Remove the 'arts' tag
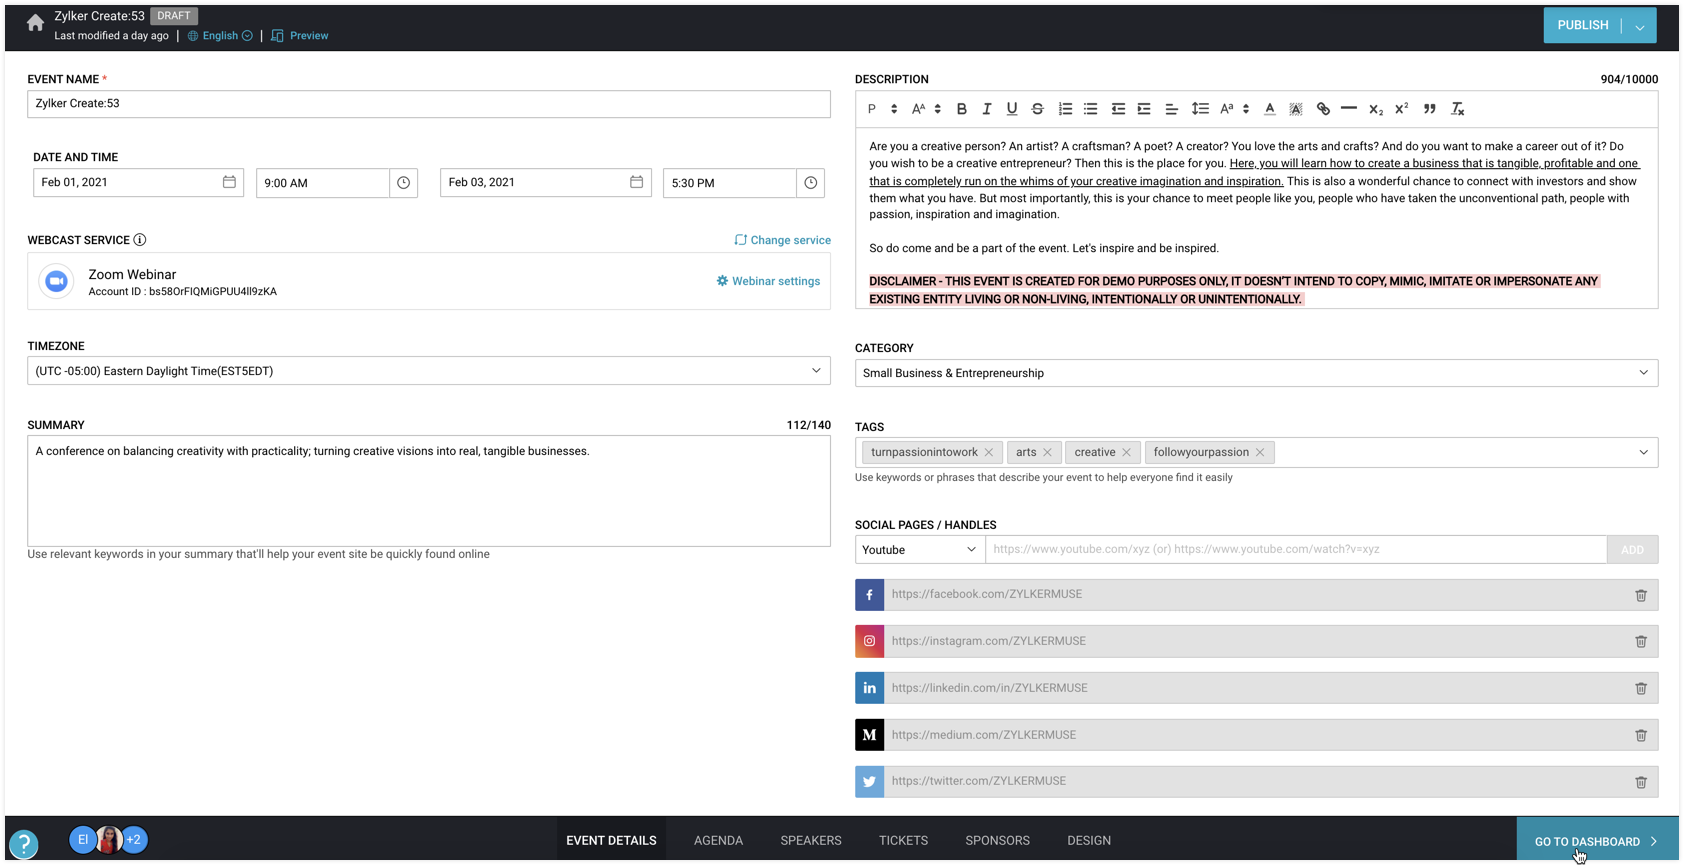 click(x=1047, y=452)
